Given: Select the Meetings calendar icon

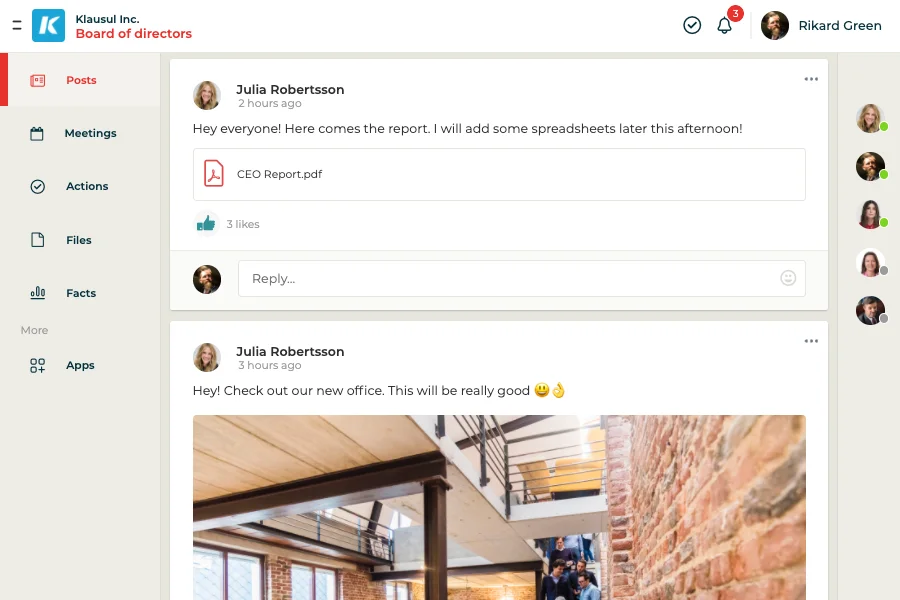Looking at the screenshot, I should point(37,133).
